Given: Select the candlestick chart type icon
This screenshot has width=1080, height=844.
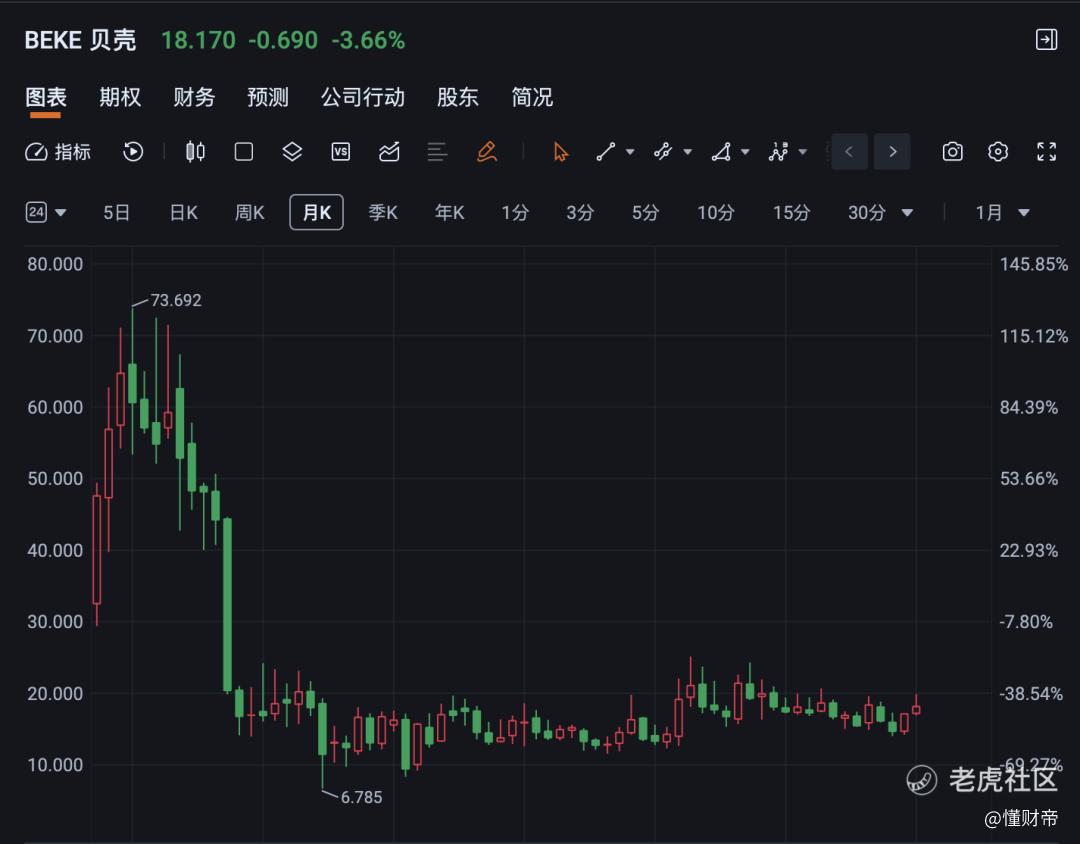Looking at the screenshot, I should 196,152.
